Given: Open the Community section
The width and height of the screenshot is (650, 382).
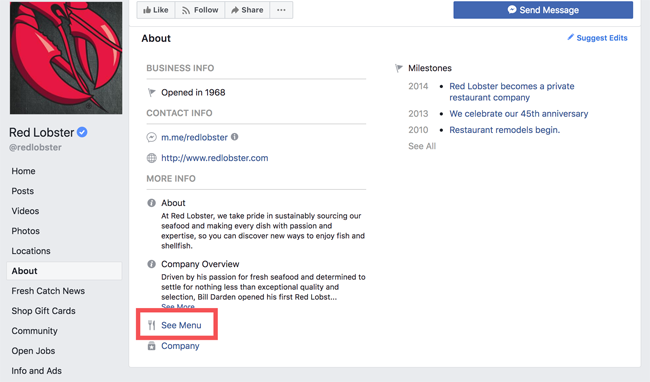Looking at the screenshot, I should coord(34,331).
